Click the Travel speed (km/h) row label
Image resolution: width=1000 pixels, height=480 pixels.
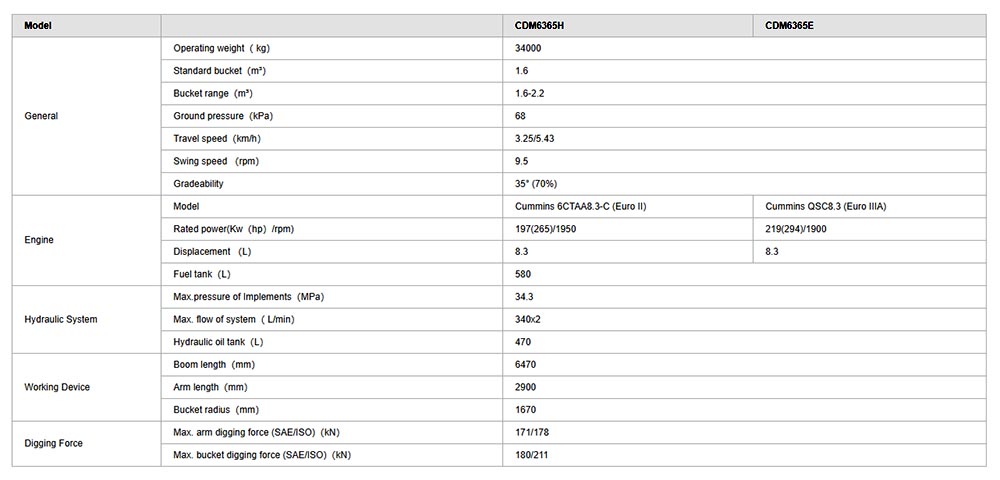[x=217, y=138]
